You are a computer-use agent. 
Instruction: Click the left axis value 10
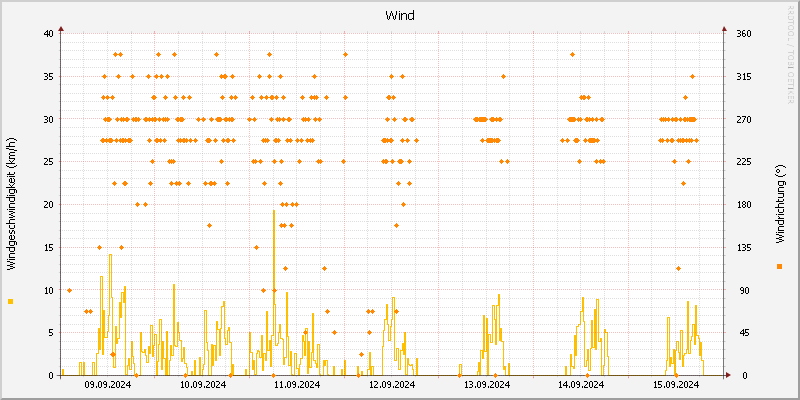(48, 290)
